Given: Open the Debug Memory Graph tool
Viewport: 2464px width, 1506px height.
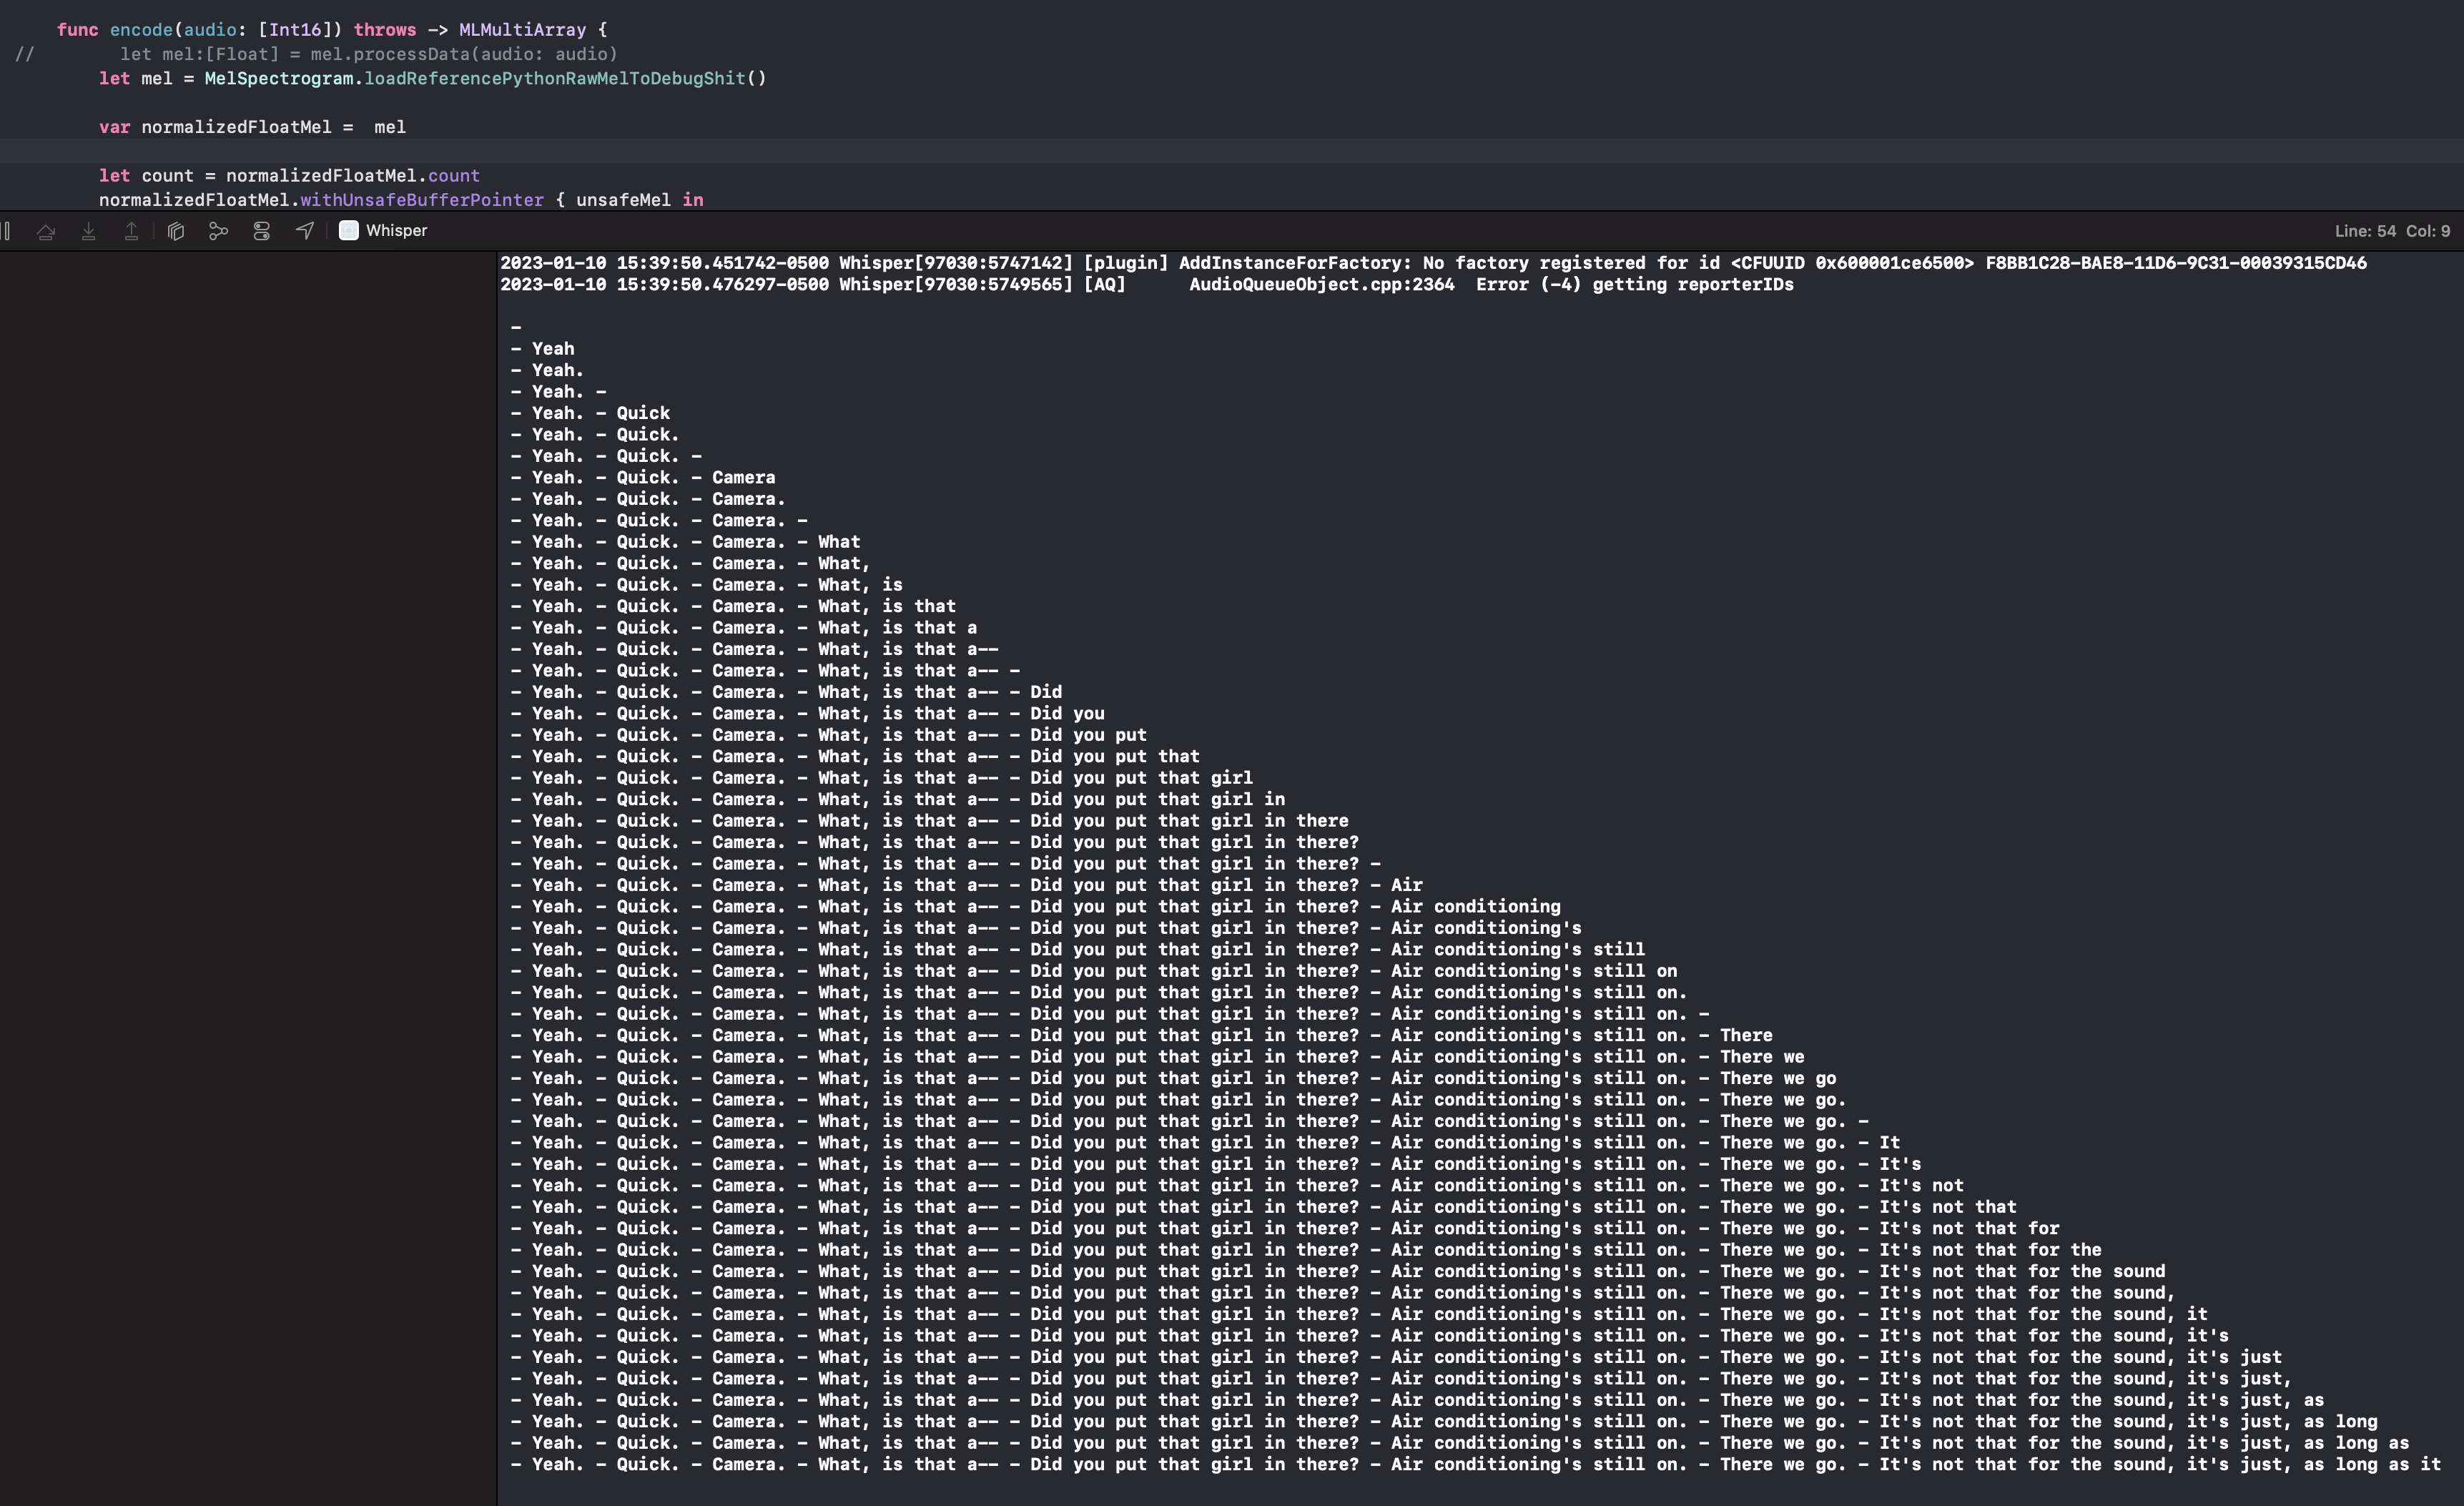Looking at the screenshot, I should click(218, 231).
